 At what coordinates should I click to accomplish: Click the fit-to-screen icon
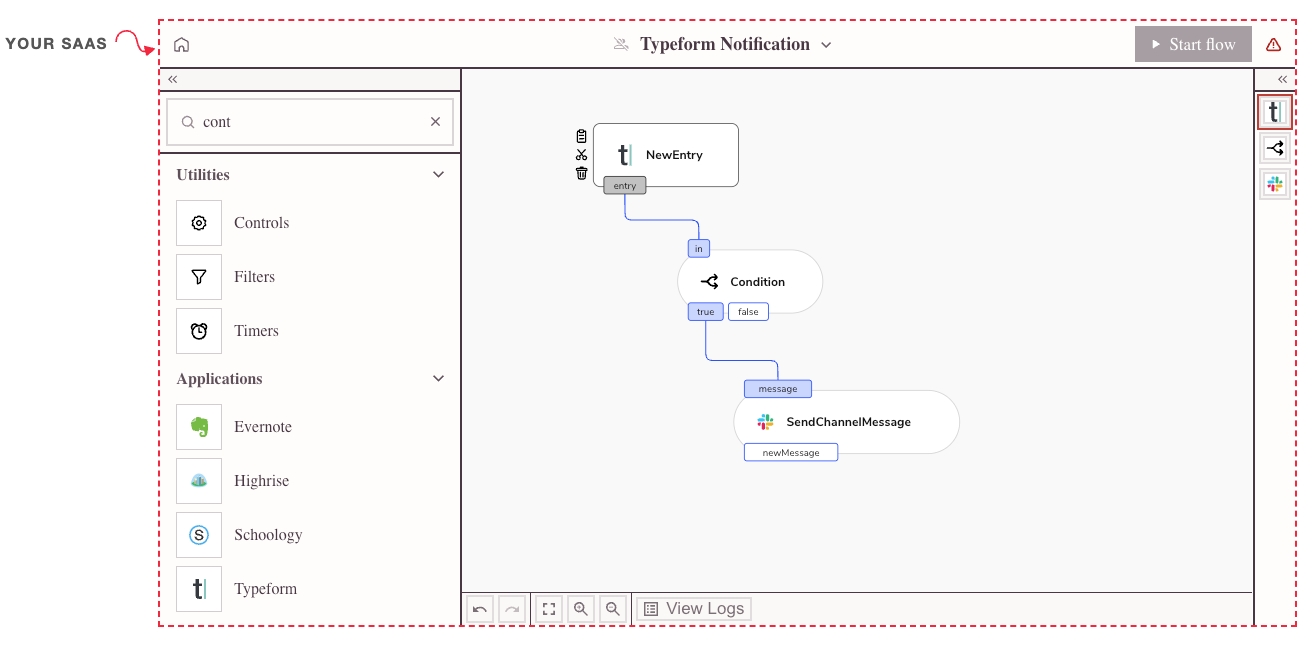[548, 609]
